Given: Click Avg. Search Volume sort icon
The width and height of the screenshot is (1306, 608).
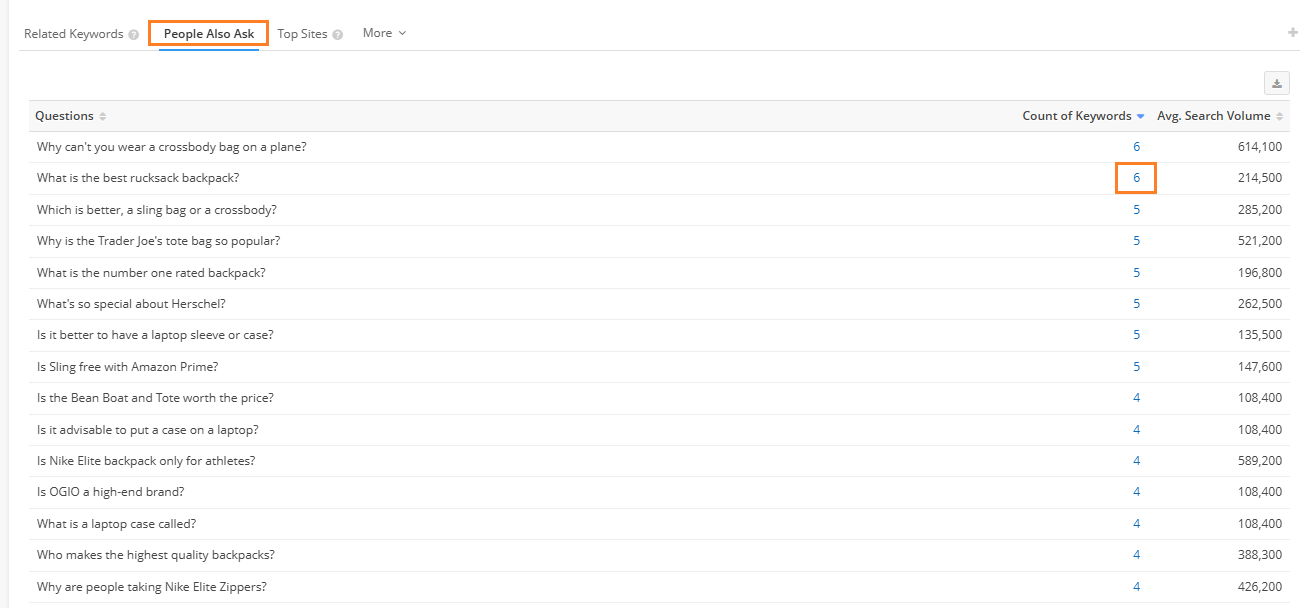Looking at the screenshot, I should [x=1280, y=117].
